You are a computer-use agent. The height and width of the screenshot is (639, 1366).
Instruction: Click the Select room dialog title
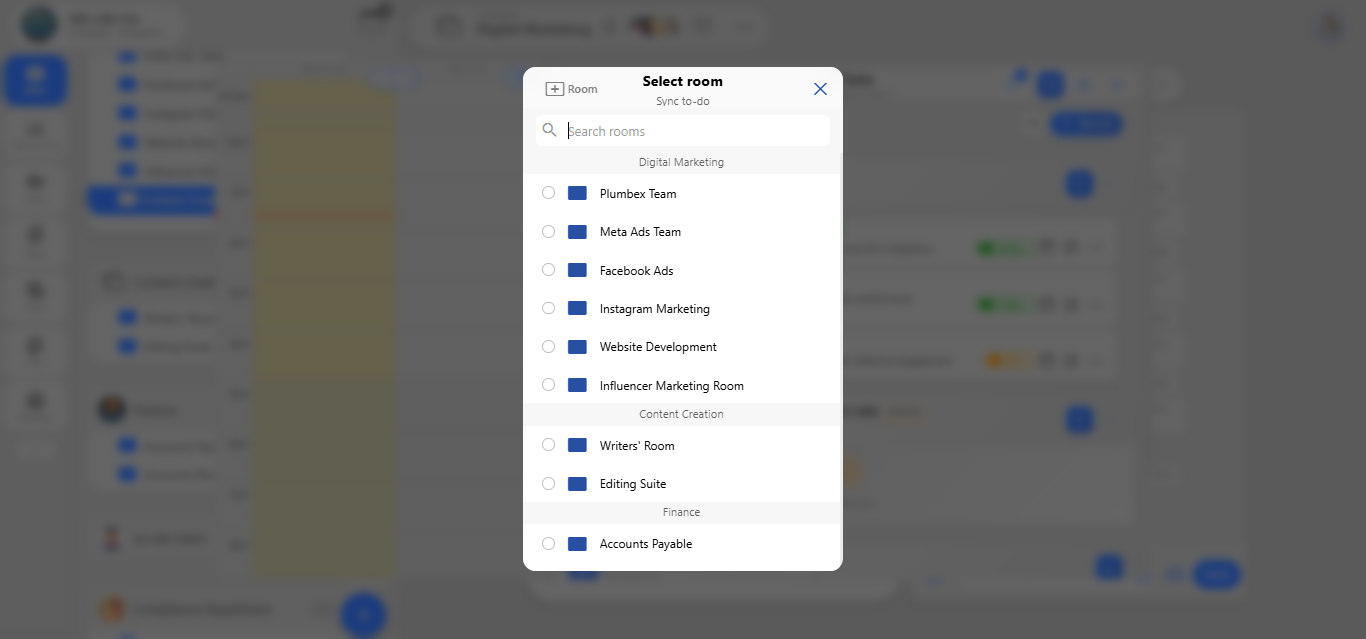coord(683,82)
